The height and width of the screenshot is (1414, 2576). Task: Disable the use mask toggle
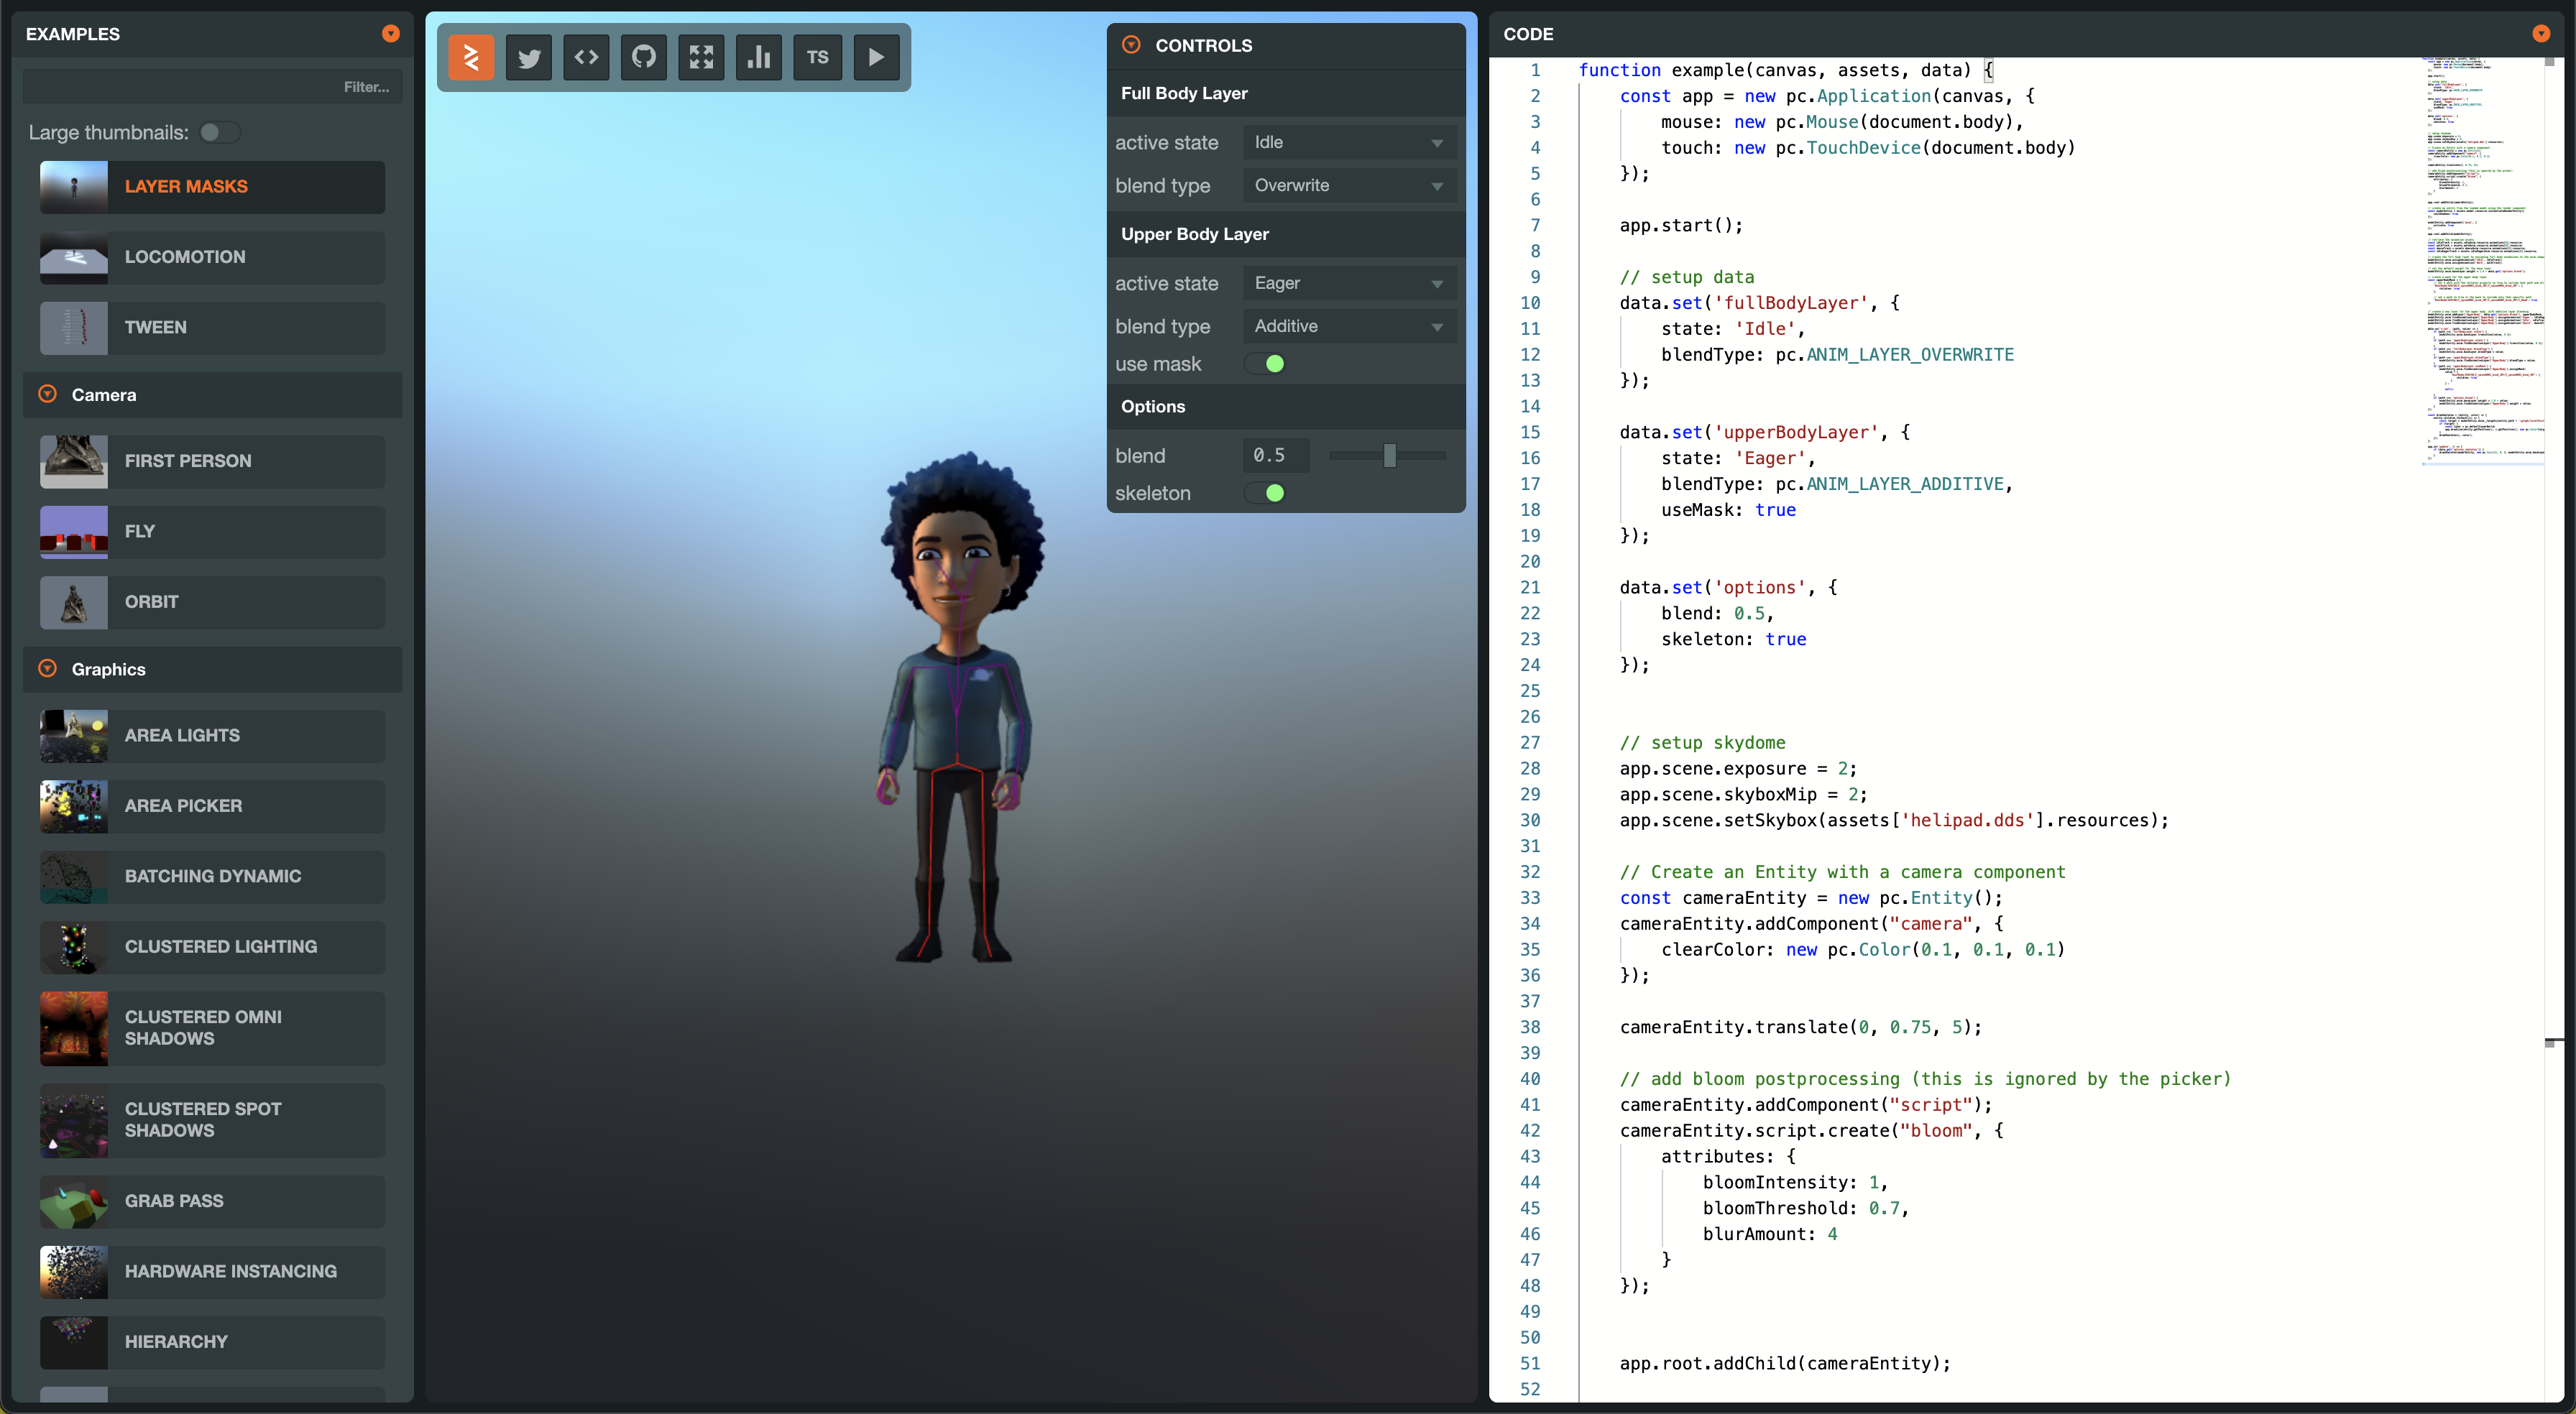pyautogui.click(x=1265, y=364)
